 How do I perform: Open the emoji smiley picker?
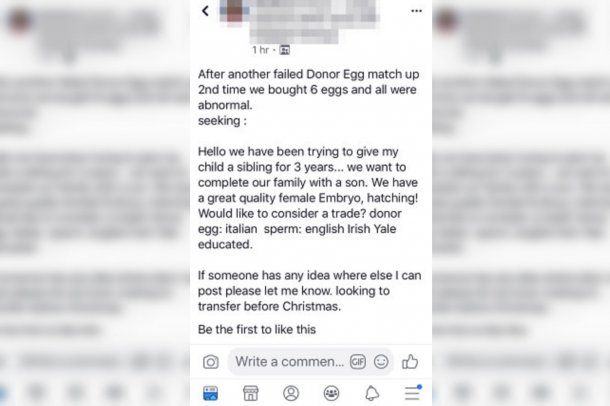click(381, 362)
